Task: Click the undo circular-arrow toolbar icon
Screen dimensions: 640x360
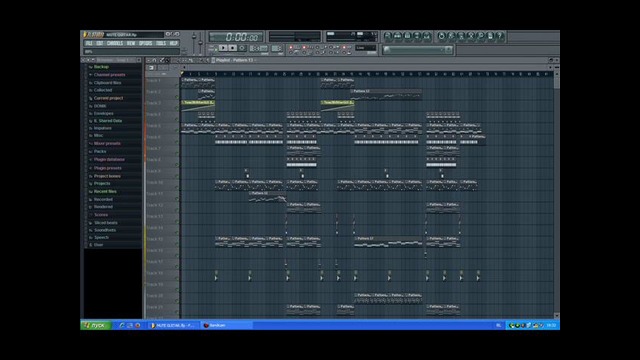Action: point(441,36)
